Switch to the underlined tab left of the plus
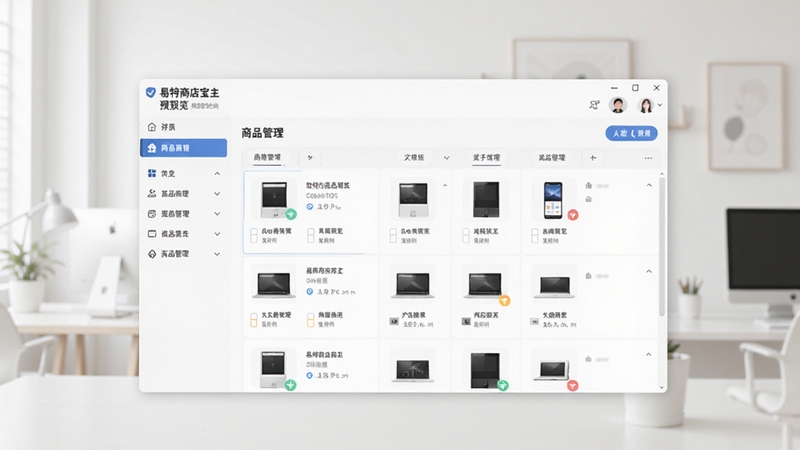This screenshot has width=800, height=450. point(486,158)
